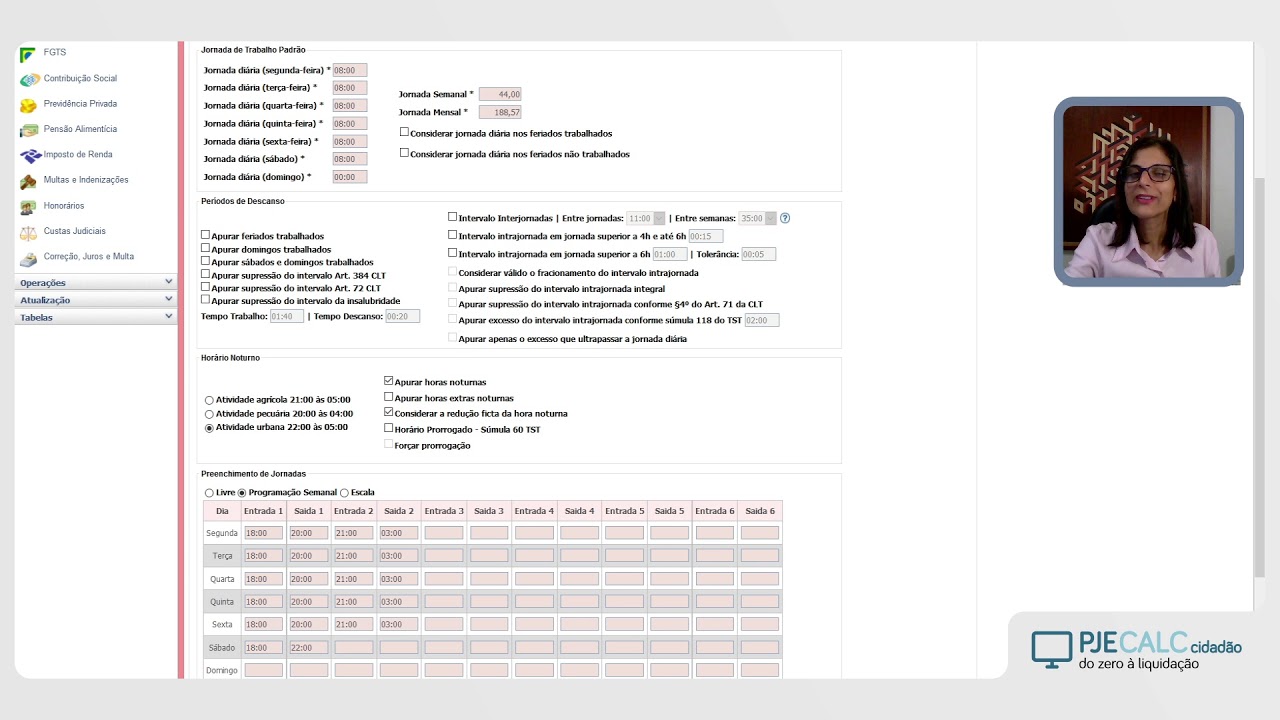
Task: Open the Contribuição Social menu entry
Action: pos(80,78)
